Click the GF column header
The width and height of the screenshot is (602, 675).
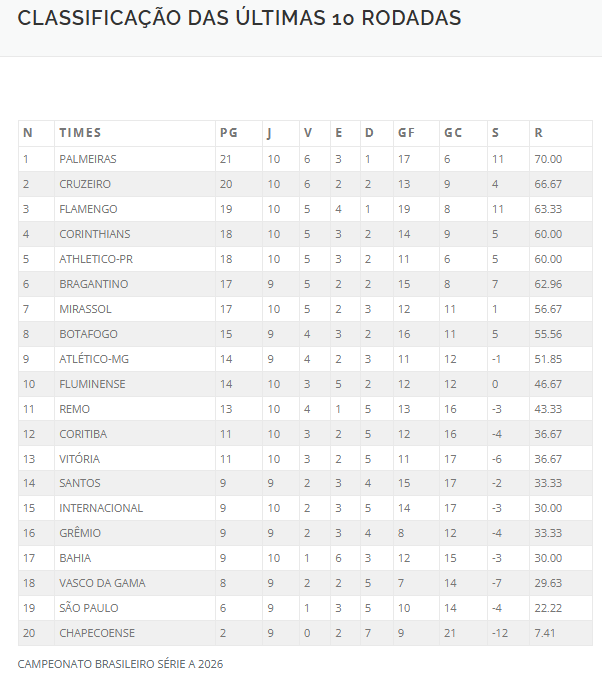click(406, 133)
